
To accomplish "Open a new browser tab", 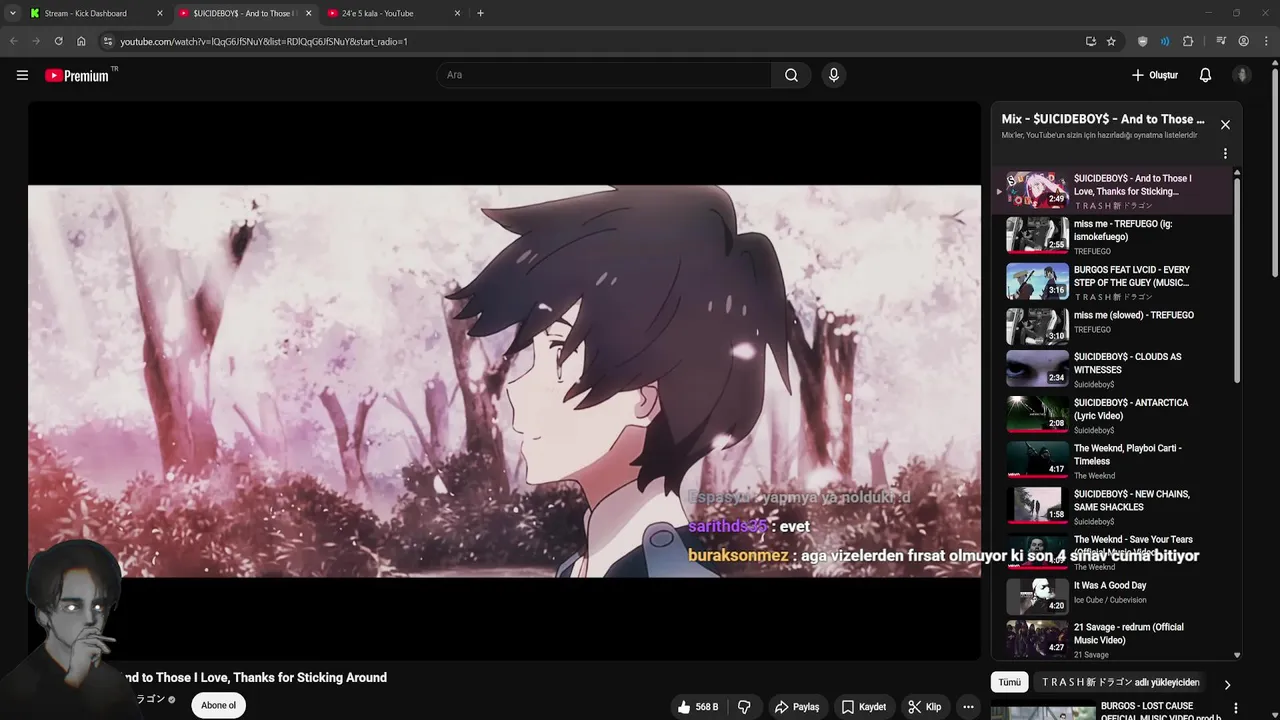I will 480,13.
